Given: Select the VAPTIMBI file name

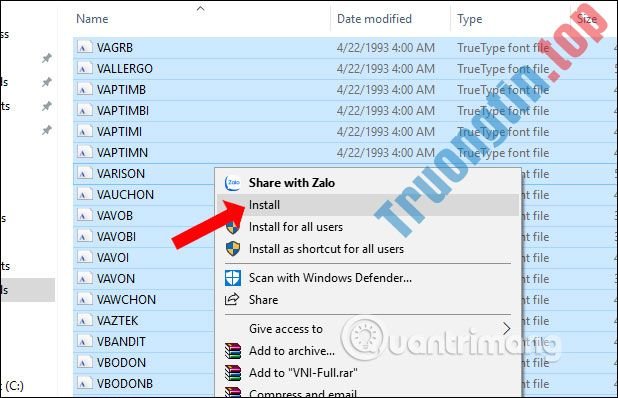Looking at the screenshot, I should click(x=123, y=111).
